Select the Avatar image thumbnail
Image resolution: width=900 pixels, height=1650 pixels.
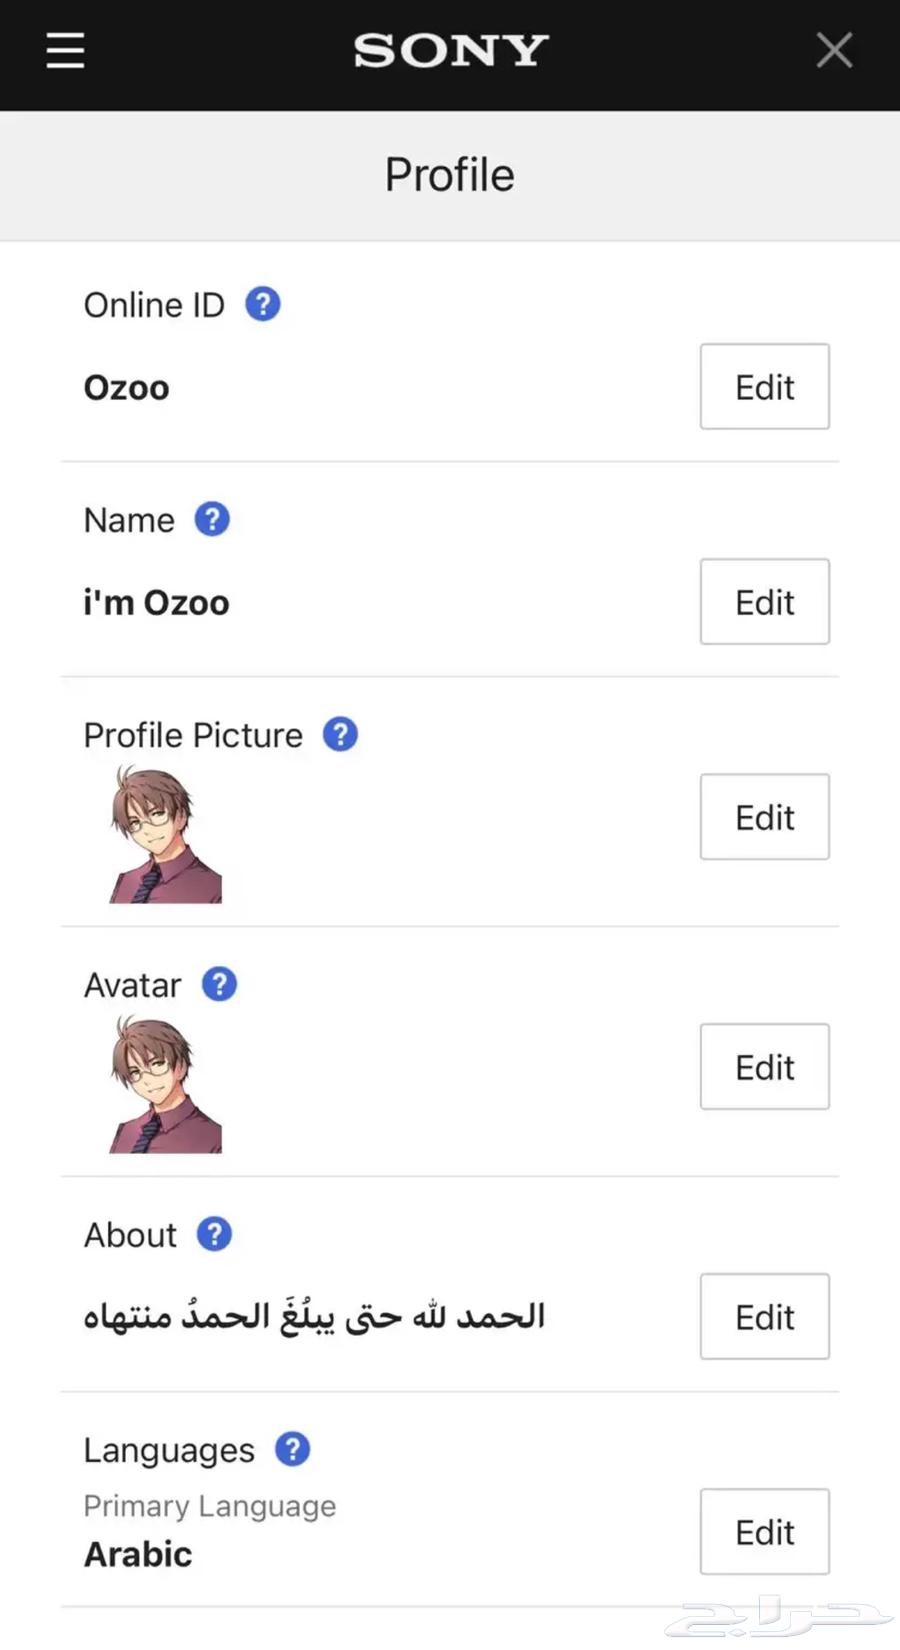click(165, 1085)
